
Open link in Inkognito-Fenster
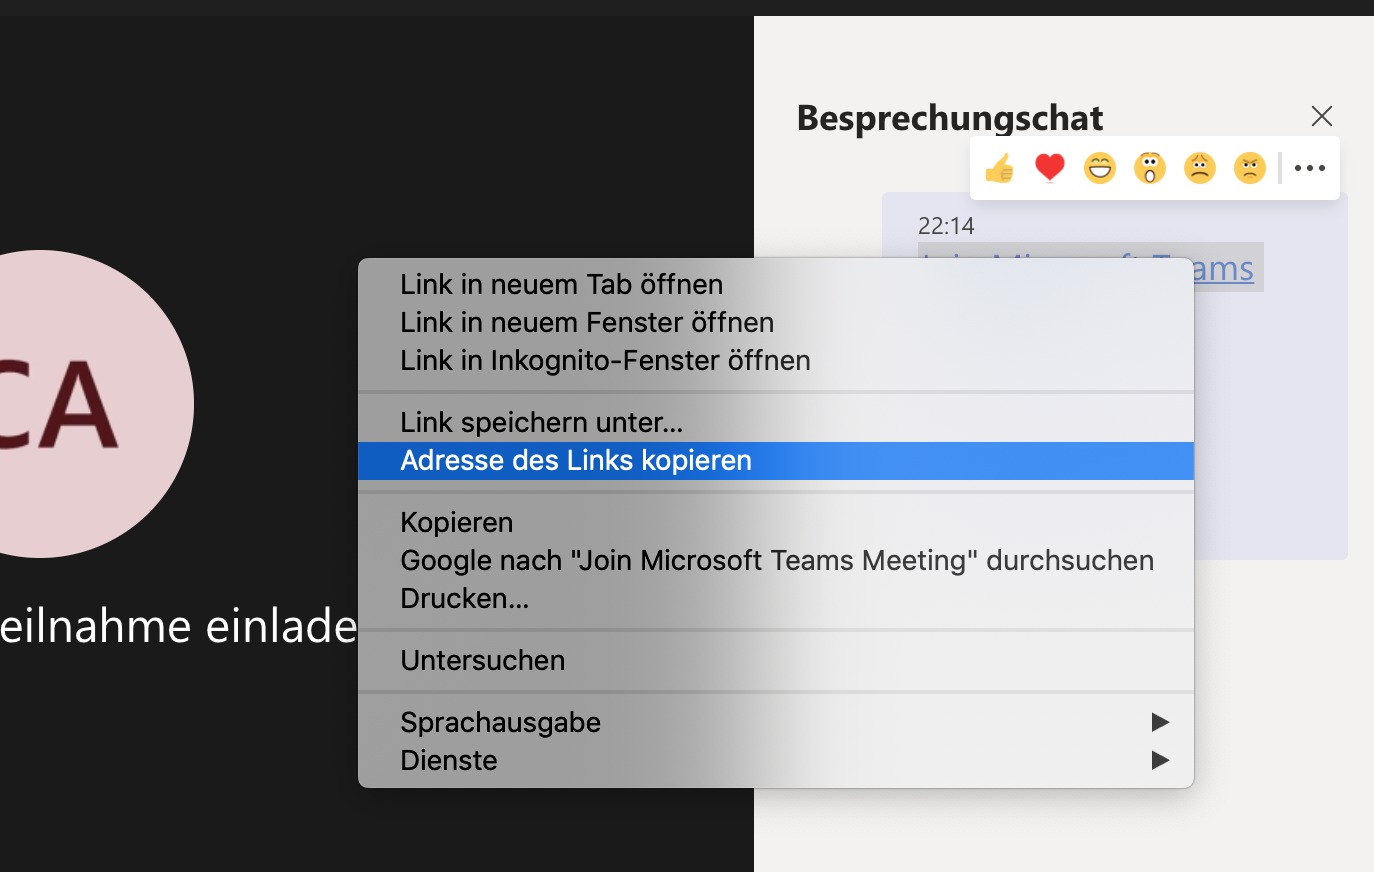point(605,360)
